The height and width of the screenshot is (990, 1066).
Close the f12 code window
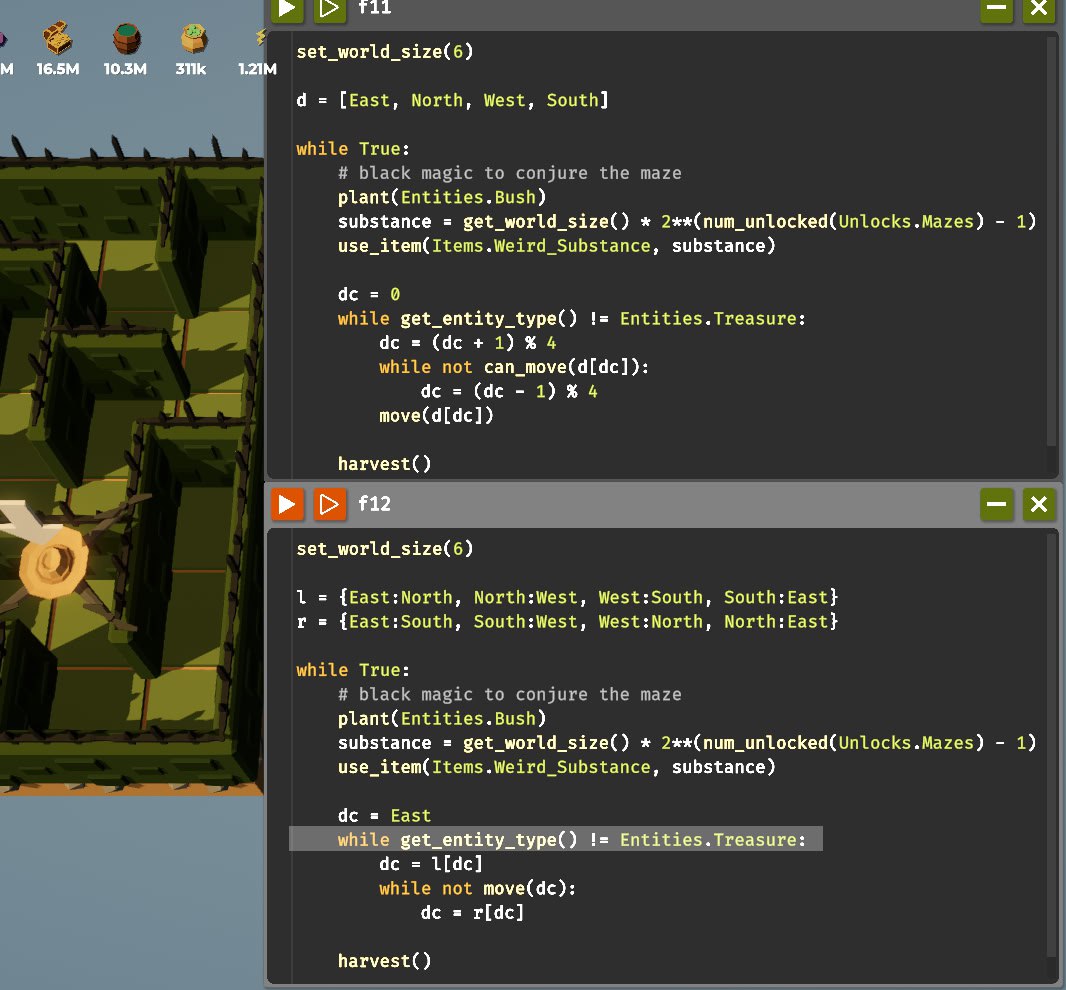point(1039,504)
